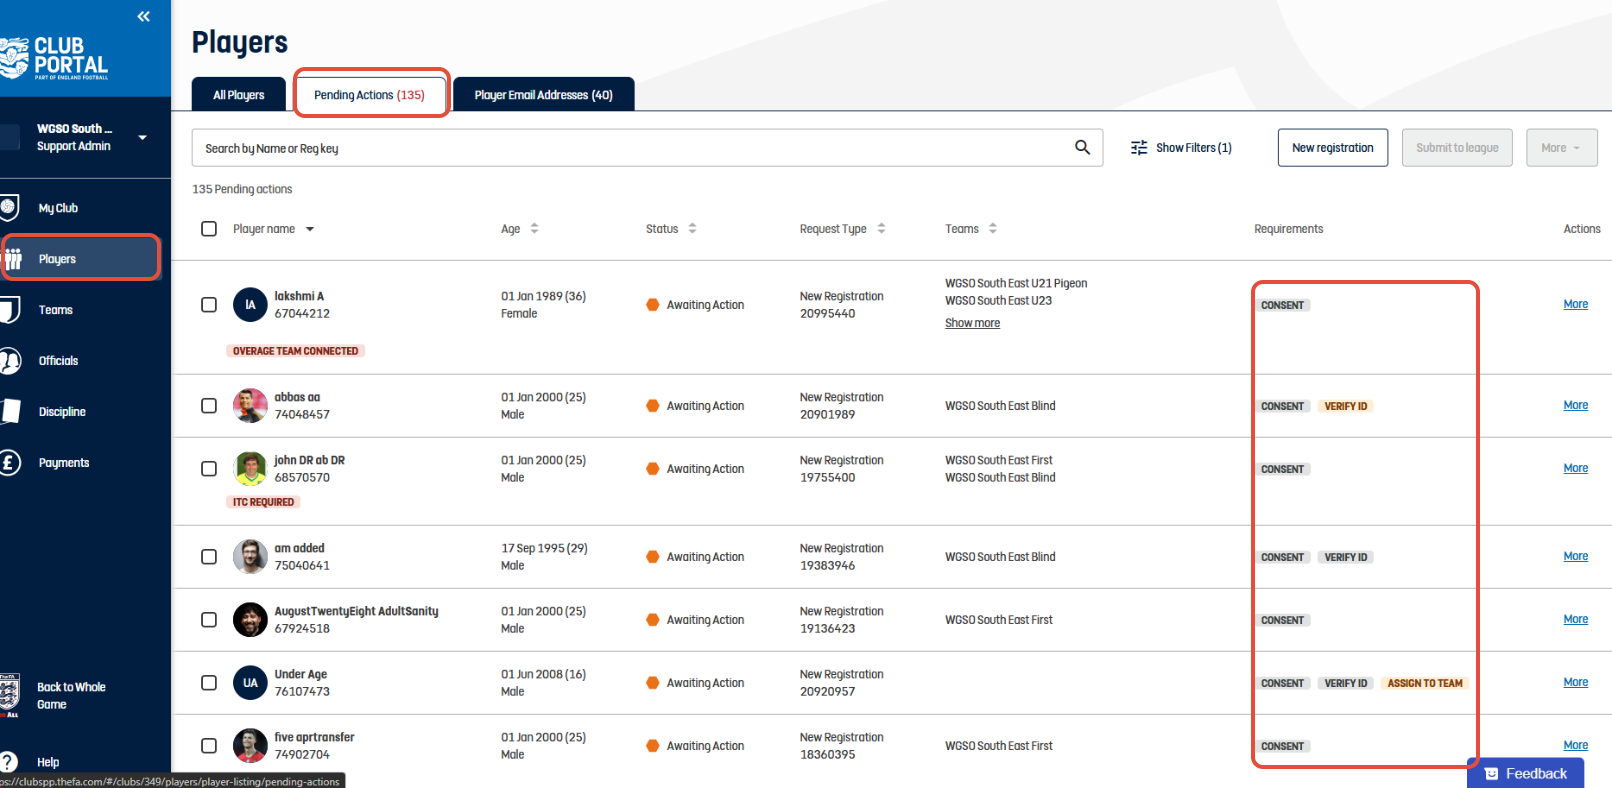The height and width of the screenshot is (788, 1612).
Task: Click am added player photo
Action: point(250,557)
